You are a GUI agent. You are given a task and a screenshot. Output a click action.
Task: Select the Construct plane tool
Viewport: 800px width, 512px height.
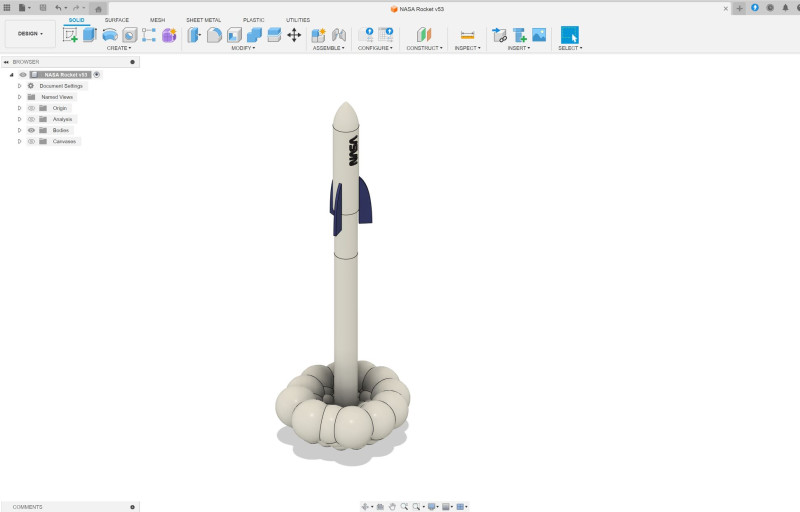(x=424, y=35)
